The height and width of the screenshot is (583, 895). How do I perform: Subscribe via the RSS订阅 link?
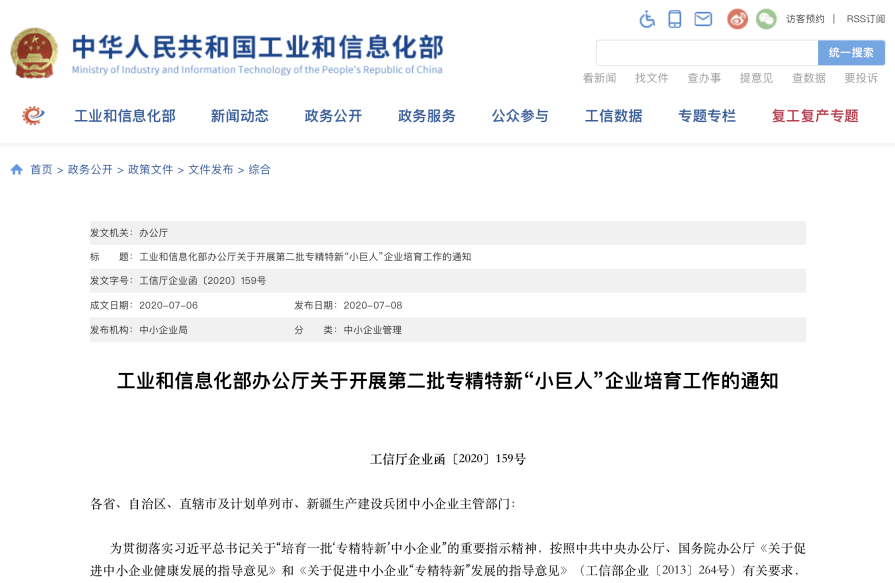(x=867, y=17)
